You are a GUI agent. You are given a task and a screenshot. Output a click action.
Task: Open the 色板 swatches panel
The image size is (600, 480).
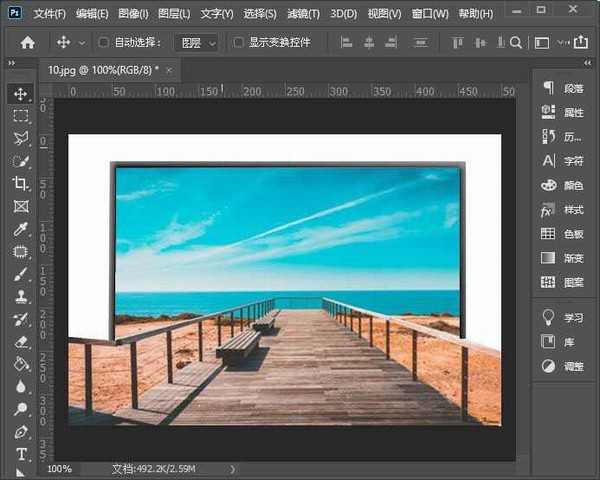pyautogui.click(x=563, y=233)
